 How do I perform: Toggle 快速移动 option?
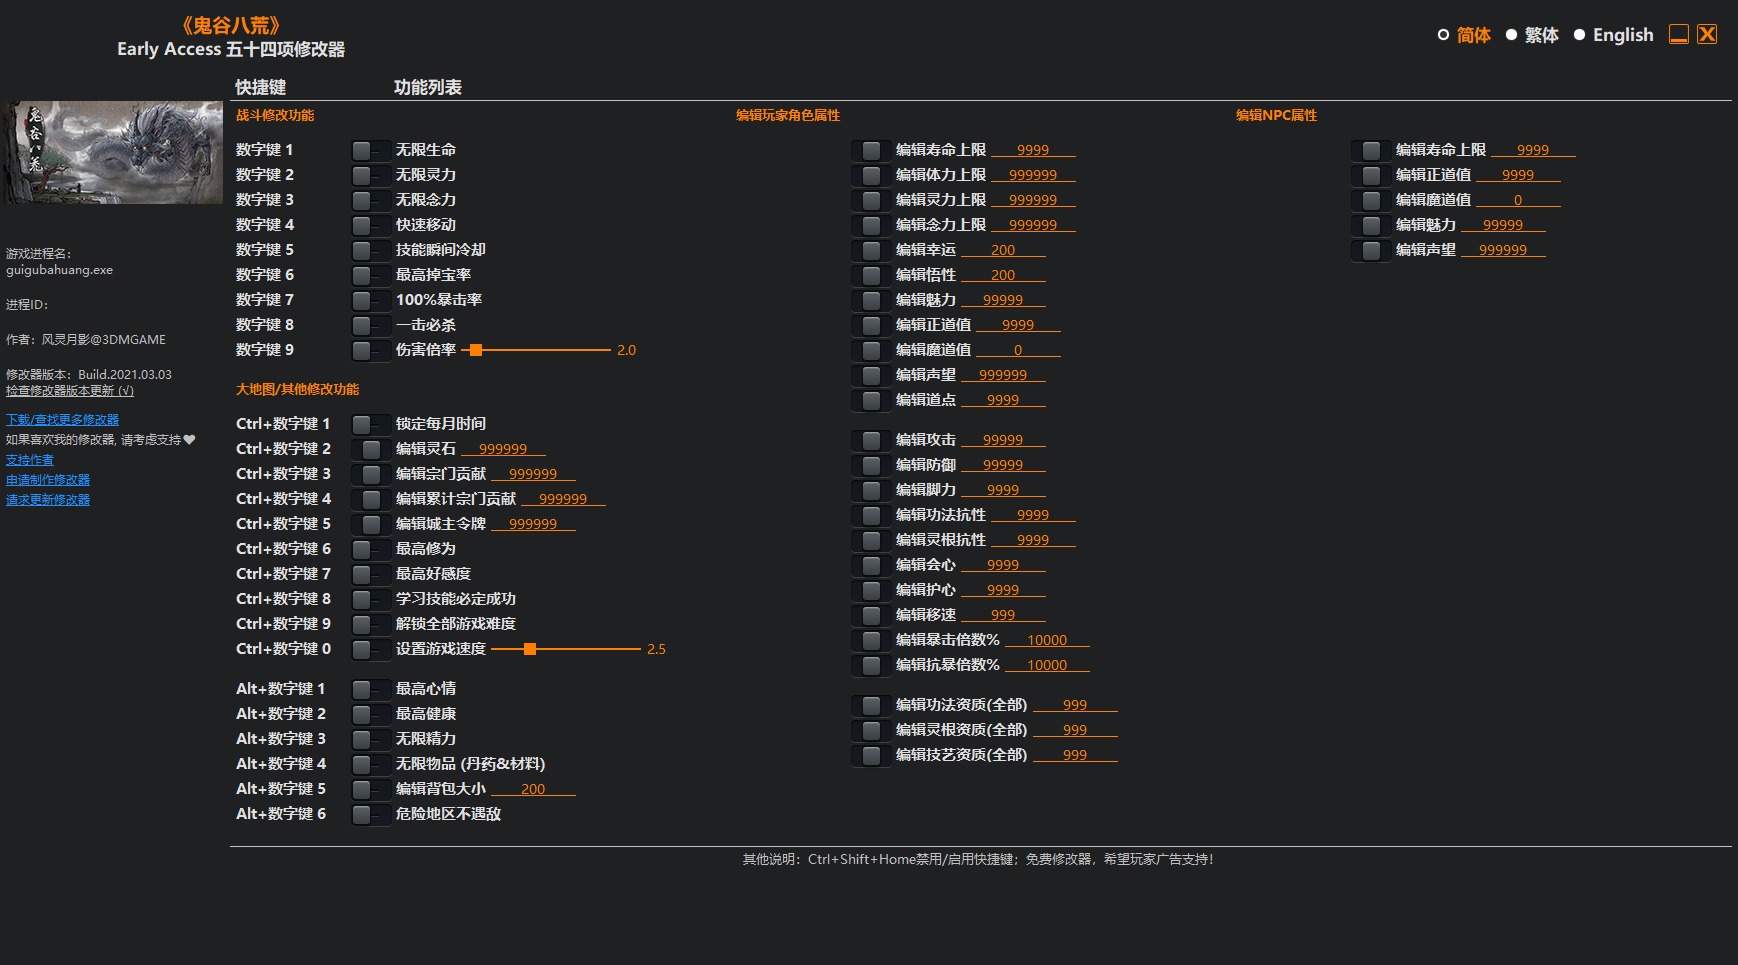coord(370,225)
